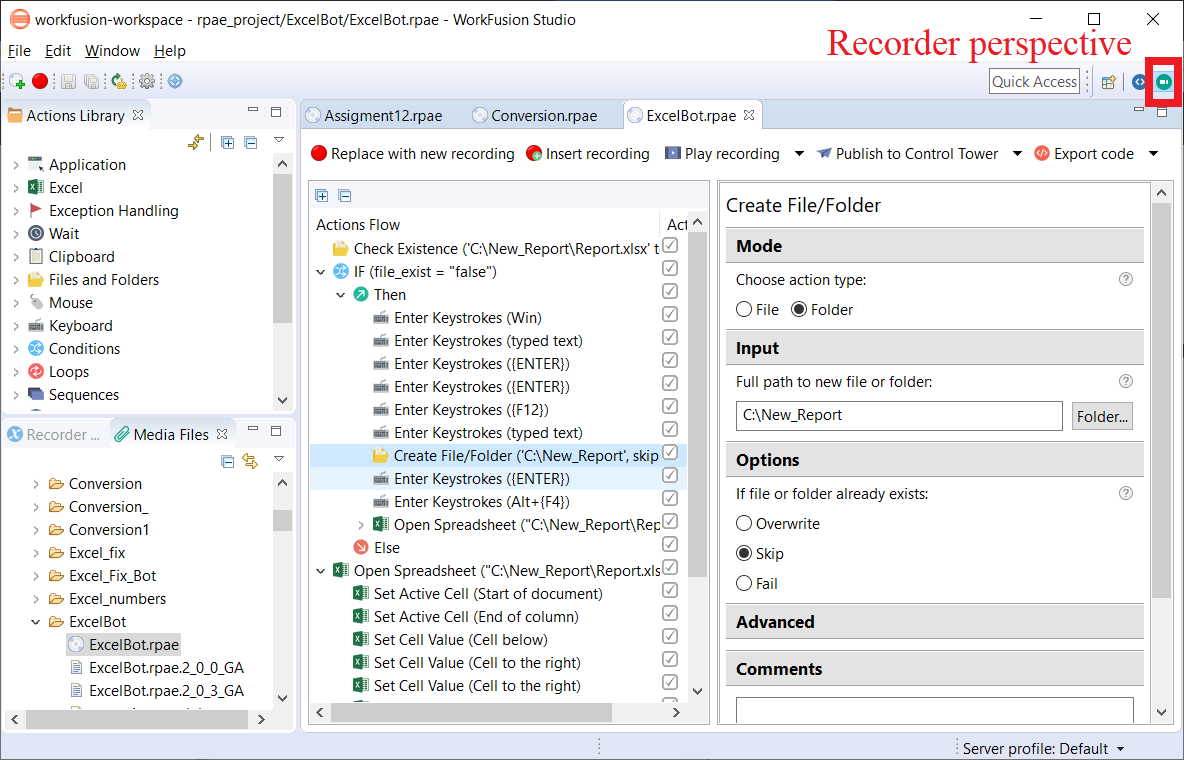
Task: Expand all in Actions Library toolbar
Action: pos(227,142)
